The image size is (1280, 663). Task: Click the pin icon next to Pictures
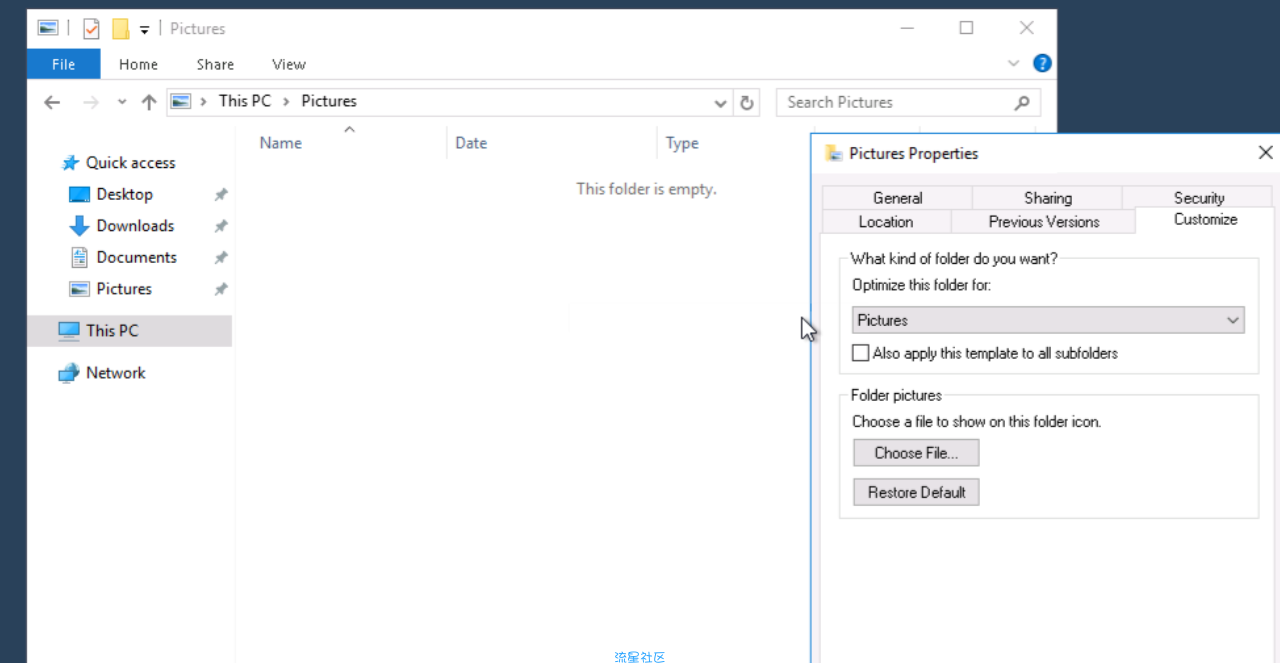[x=221, y=289]
